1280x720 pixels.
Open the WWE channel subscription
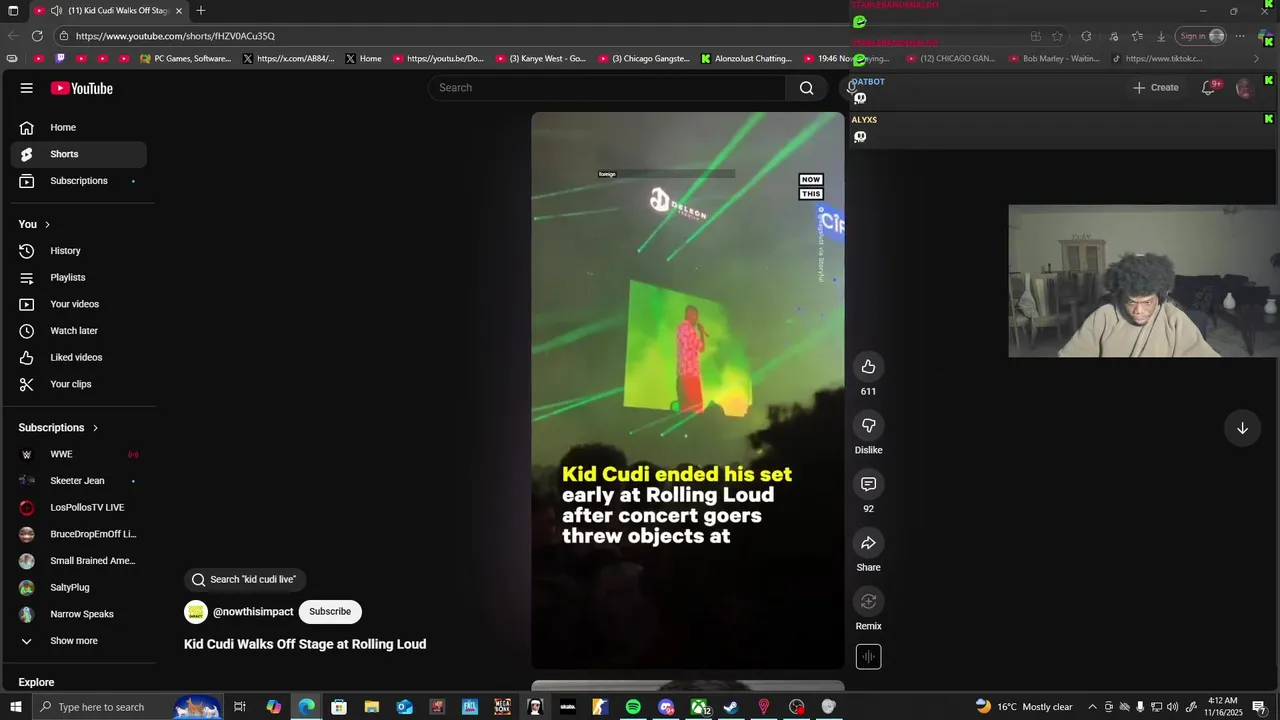(x=79, y=454)
